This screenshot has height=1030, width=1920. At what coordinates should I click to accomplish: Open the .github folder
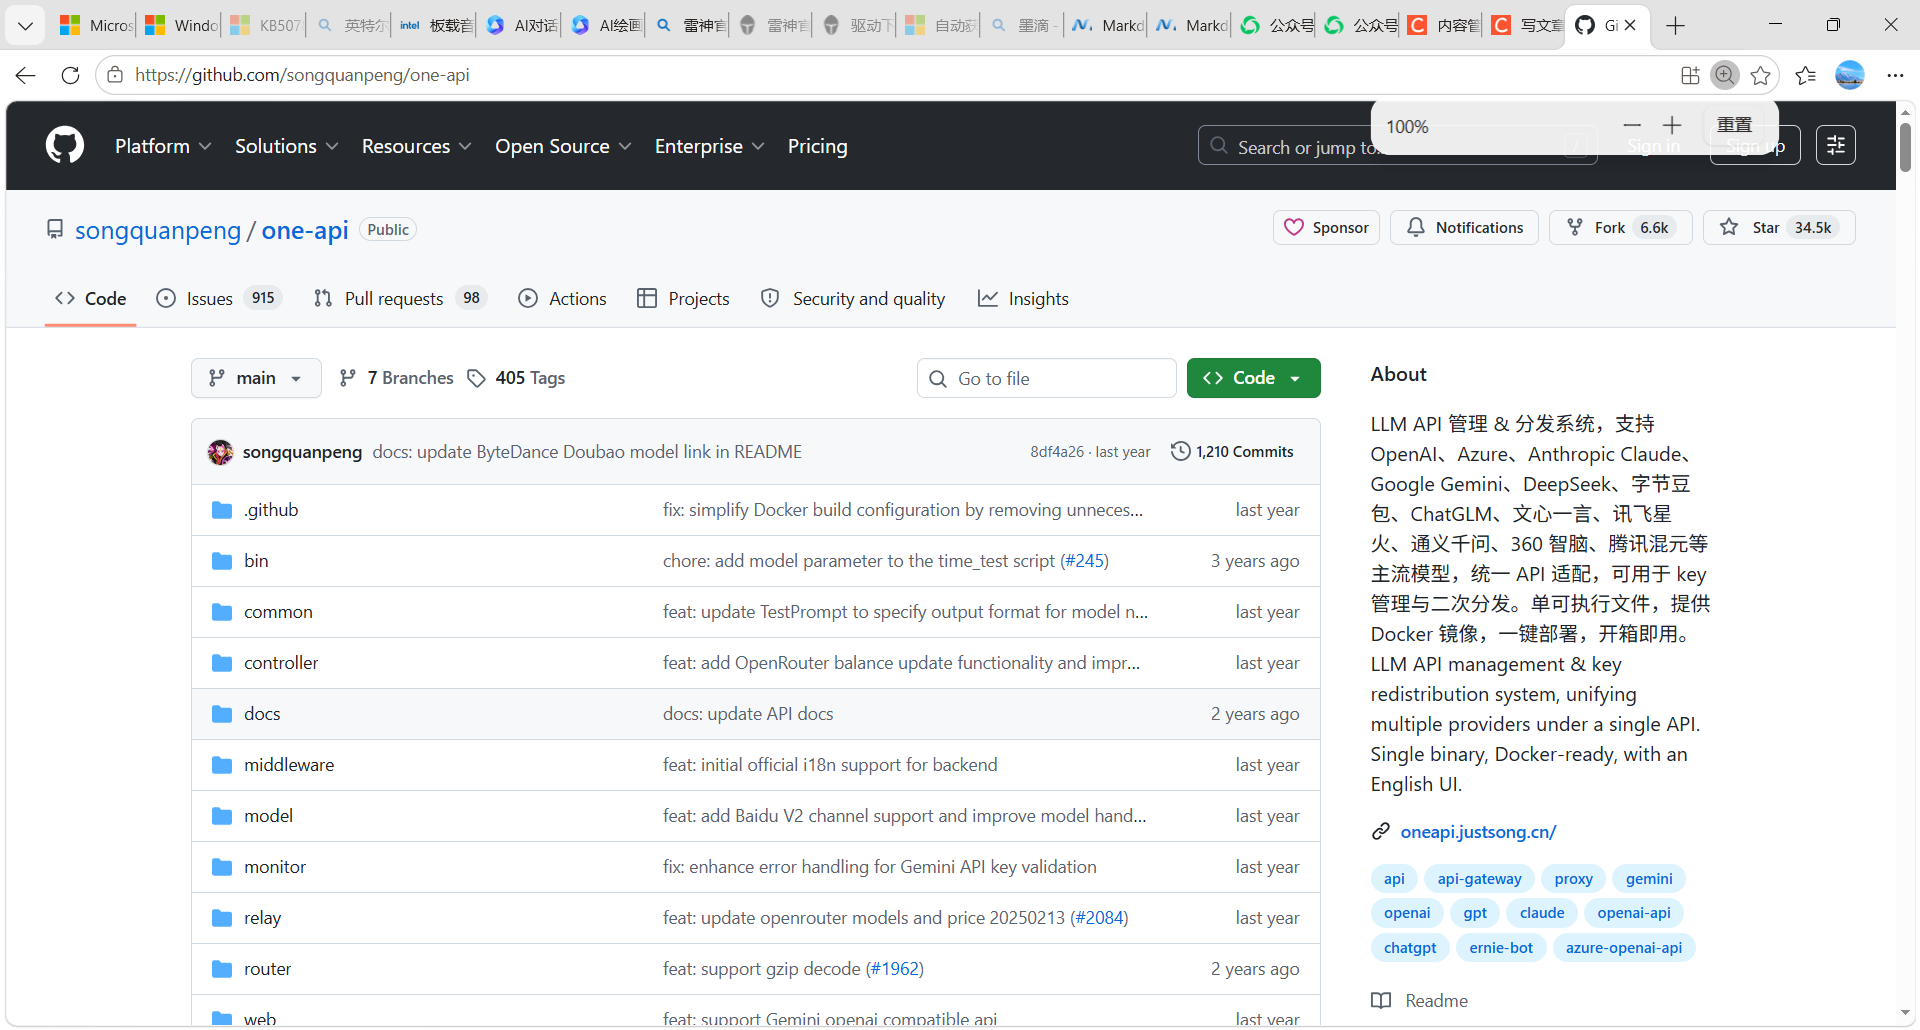pyautogui.click(x=271, y=510)
